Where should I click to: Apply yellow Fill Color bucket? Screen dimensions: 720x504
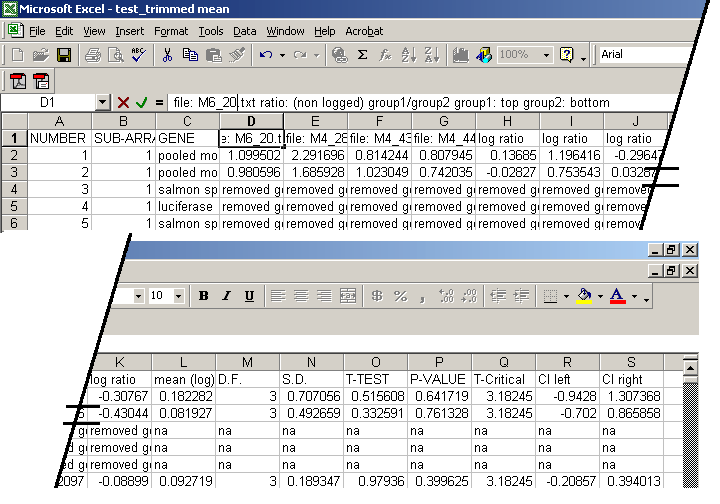coord(584,296)
